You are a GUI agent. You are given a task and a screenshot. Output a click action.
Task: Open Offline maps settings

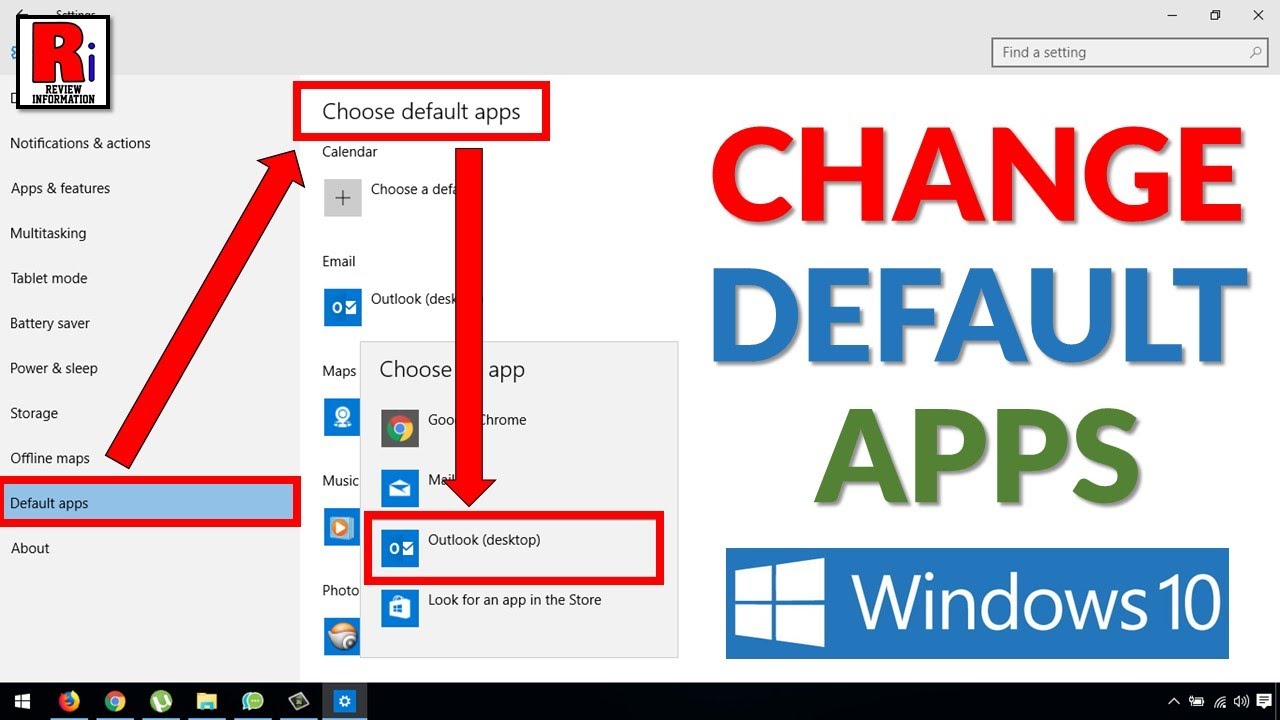50,458
